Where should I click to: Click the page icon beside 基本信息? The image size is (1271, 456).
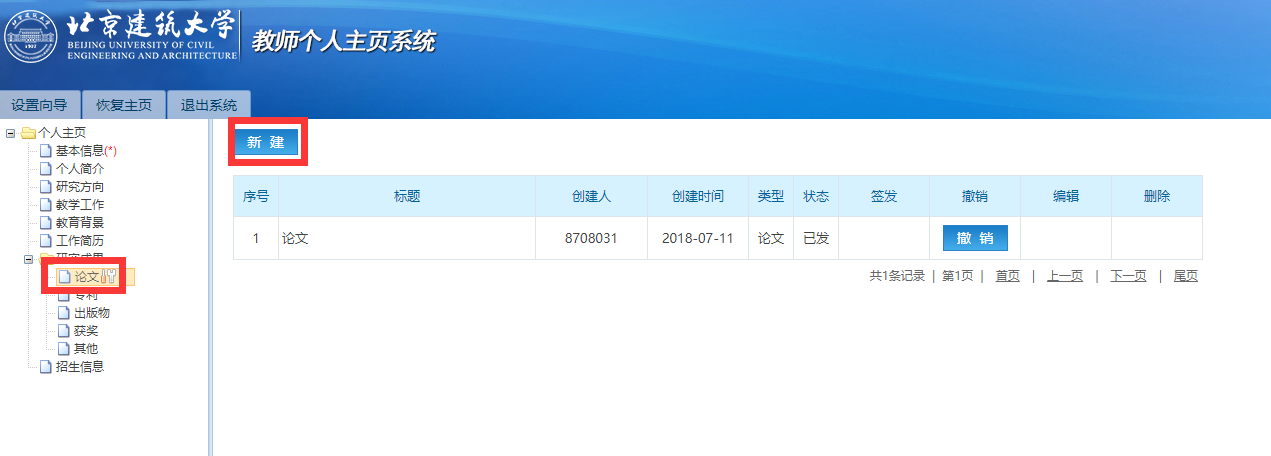tap(45, 151)
